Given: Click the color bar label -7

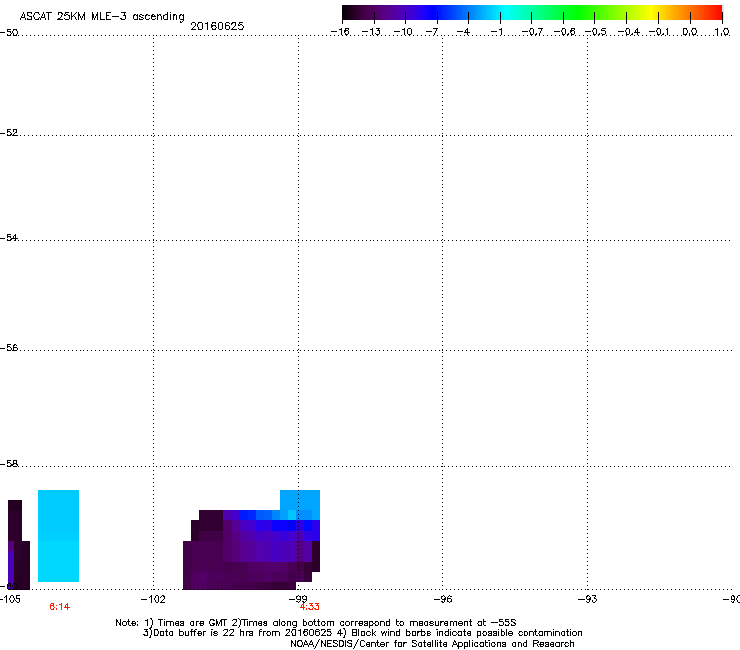Looking at the screenshot, I should click(432, 32).
